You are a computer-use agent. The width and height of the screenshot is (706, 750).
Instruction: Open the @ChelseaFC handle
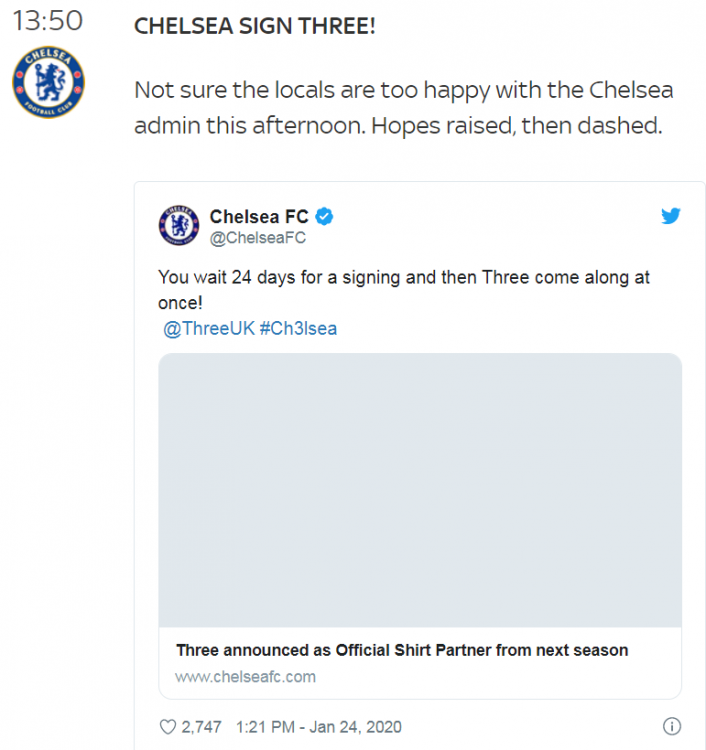click(258, 238)
